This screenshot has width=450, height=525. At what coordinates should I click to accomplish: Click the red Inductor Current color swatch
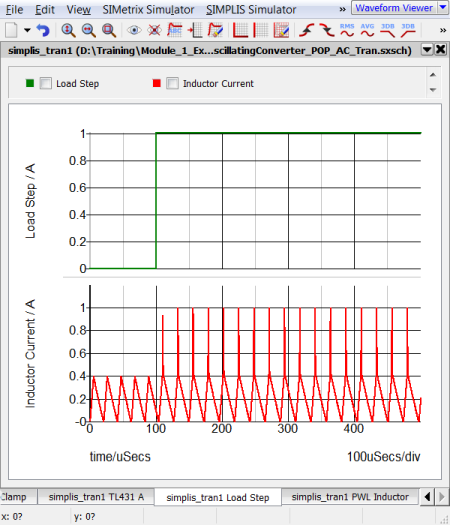click(156, 83)
